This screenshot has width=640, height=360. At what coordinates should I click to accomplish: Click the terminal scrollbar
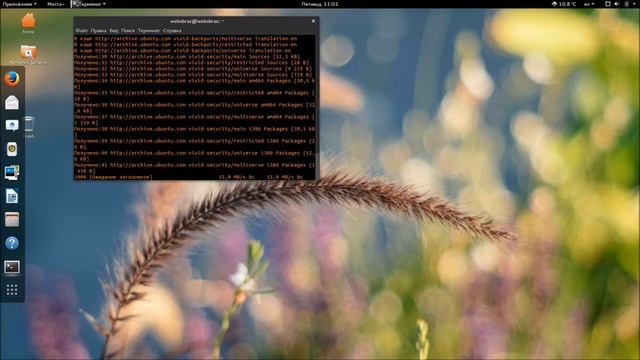(317, 107)
